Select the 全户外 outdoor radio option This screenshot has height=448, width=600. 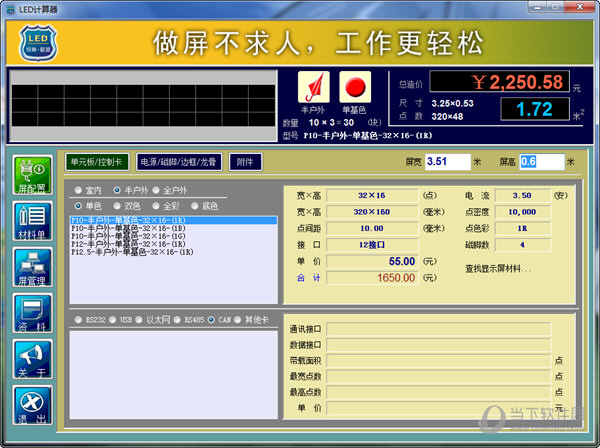pos(155,190)
